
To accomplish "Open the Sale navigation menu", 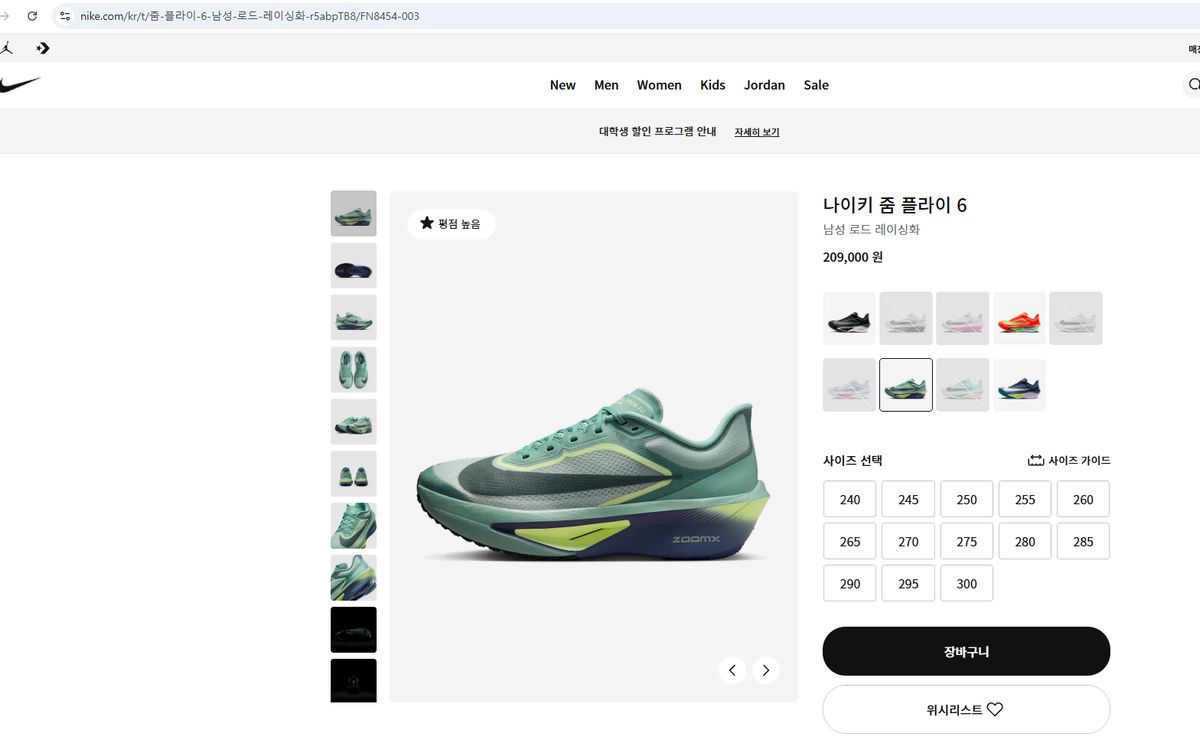I will (816, 85).
